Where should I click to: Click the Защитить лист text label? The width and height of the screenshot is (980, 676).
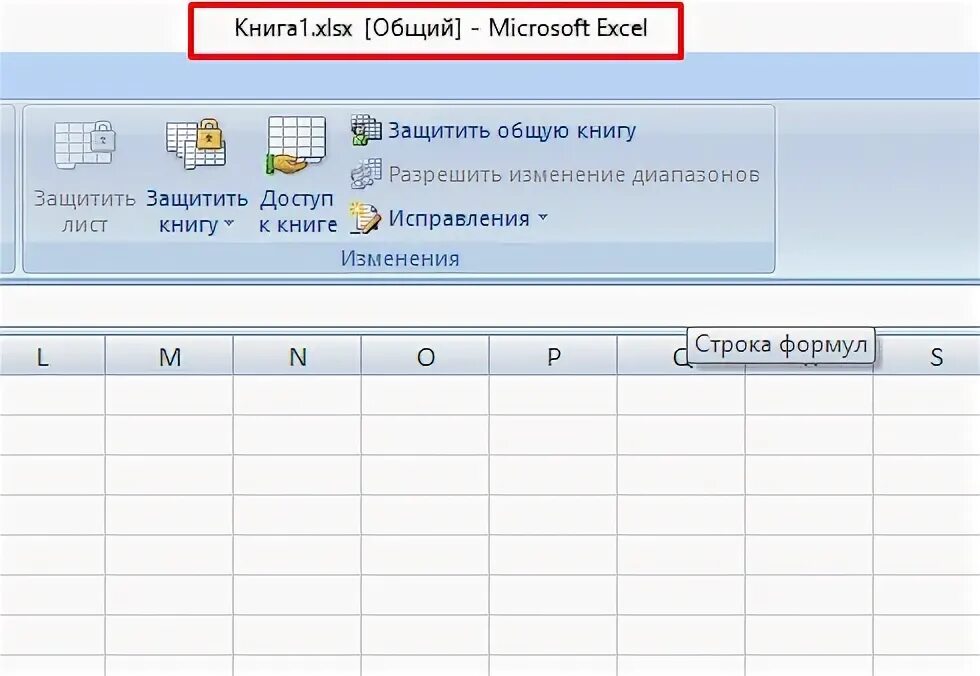[x=84, y=211]
